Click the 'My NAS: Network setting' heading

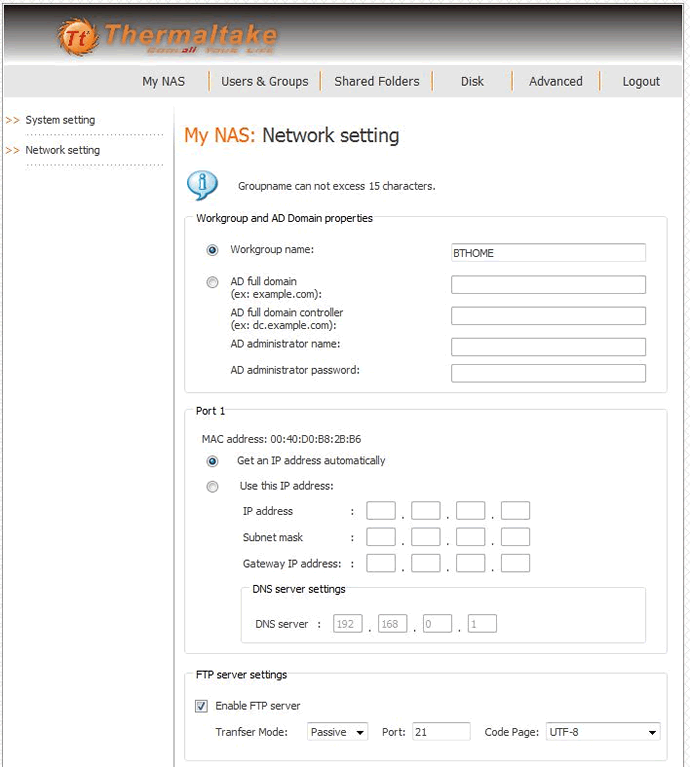291,135
